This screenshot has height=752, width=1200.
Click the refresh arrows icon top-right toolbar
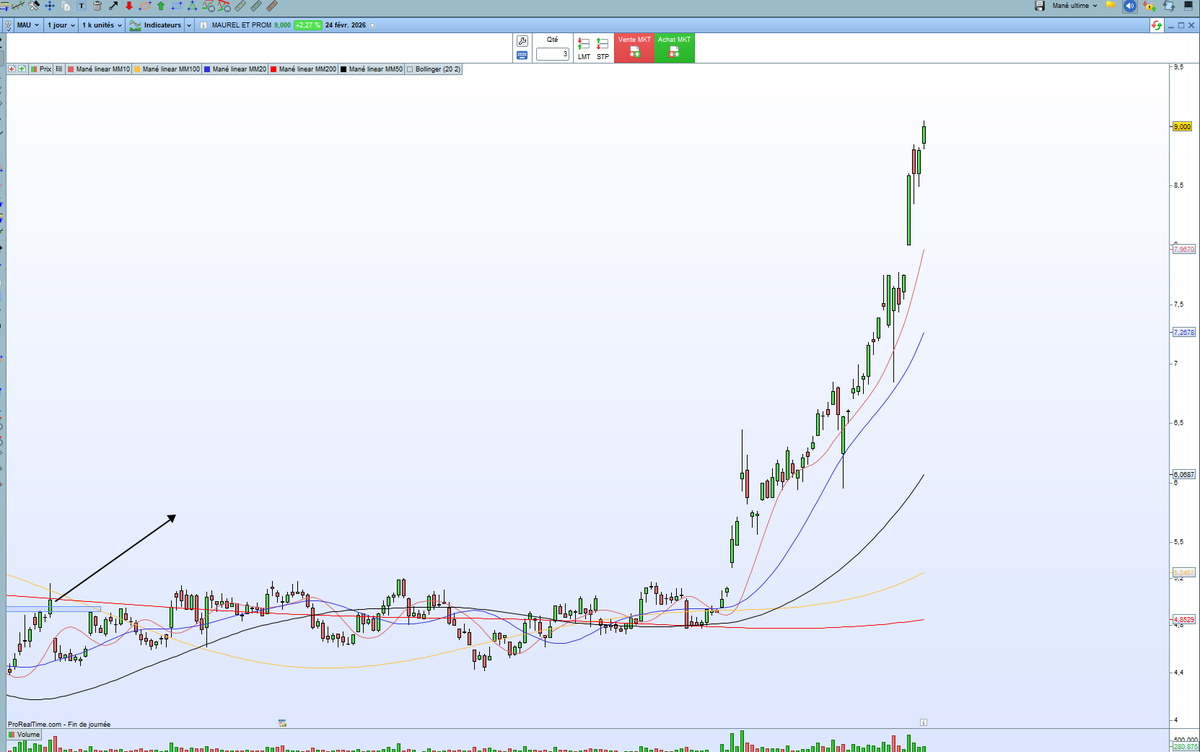point(1169,6)
